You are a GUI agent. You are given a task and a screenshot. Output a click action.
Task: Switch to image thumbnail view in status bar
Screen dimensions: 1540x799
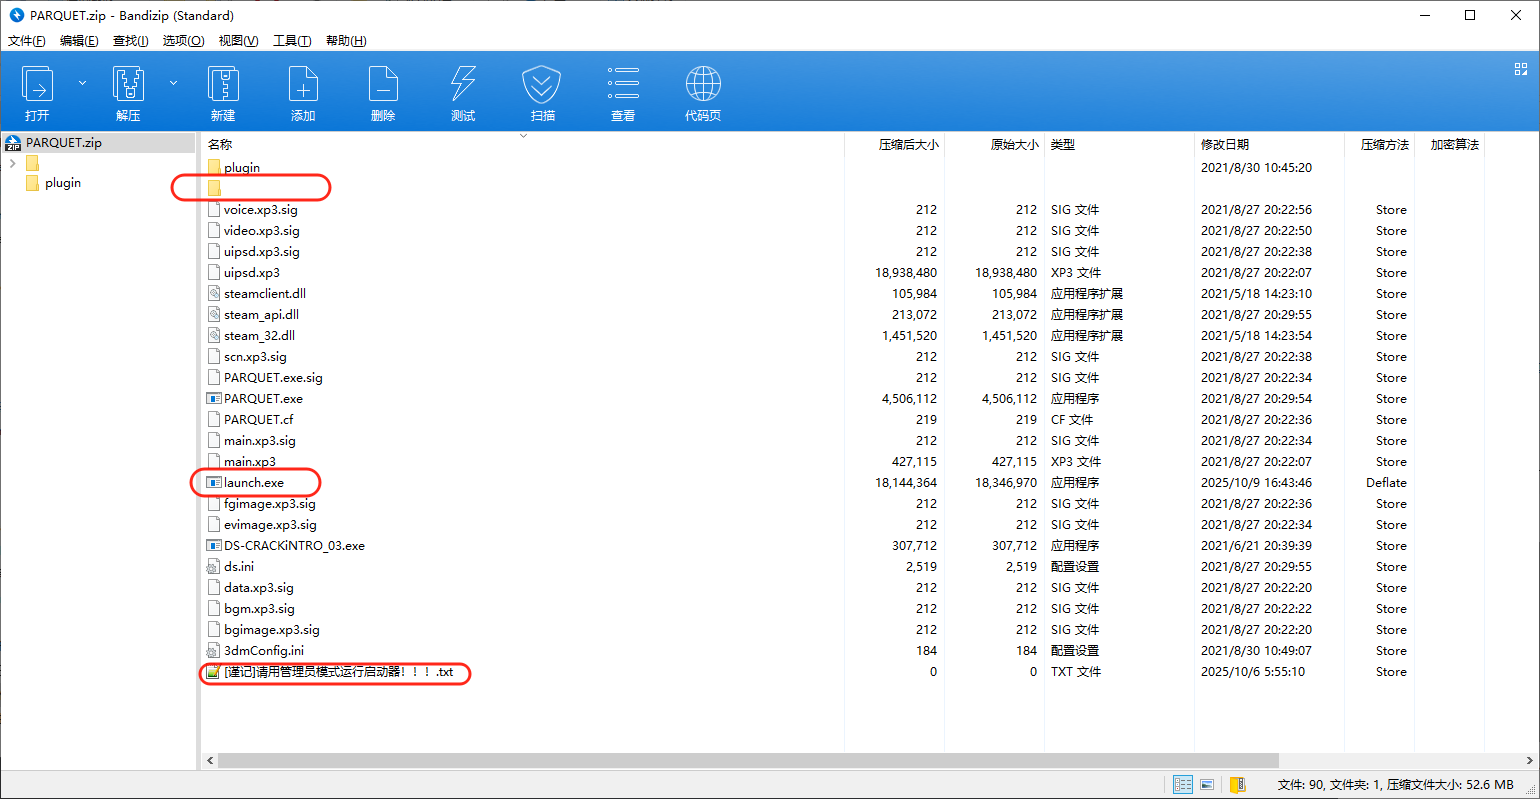(x=1207, y=785)
